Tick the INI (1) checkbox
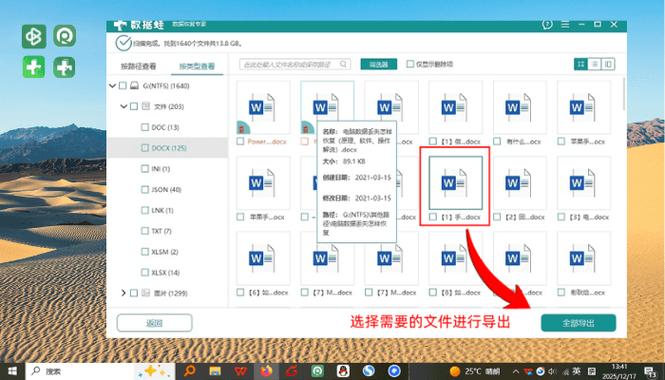 coord(145,169)
